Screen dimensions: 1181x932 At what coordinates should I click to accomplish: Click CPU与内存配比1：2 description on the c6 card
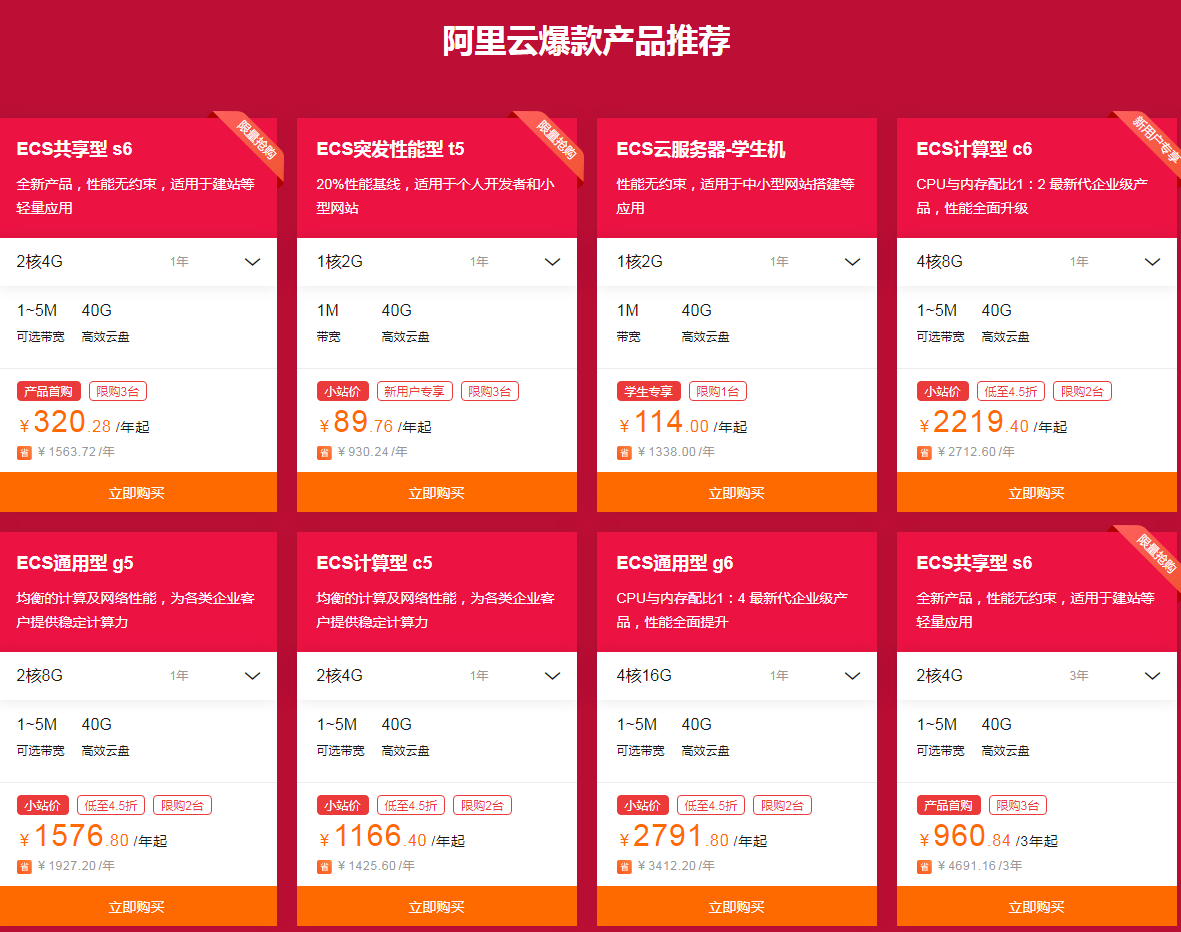tap(1032, 196)
